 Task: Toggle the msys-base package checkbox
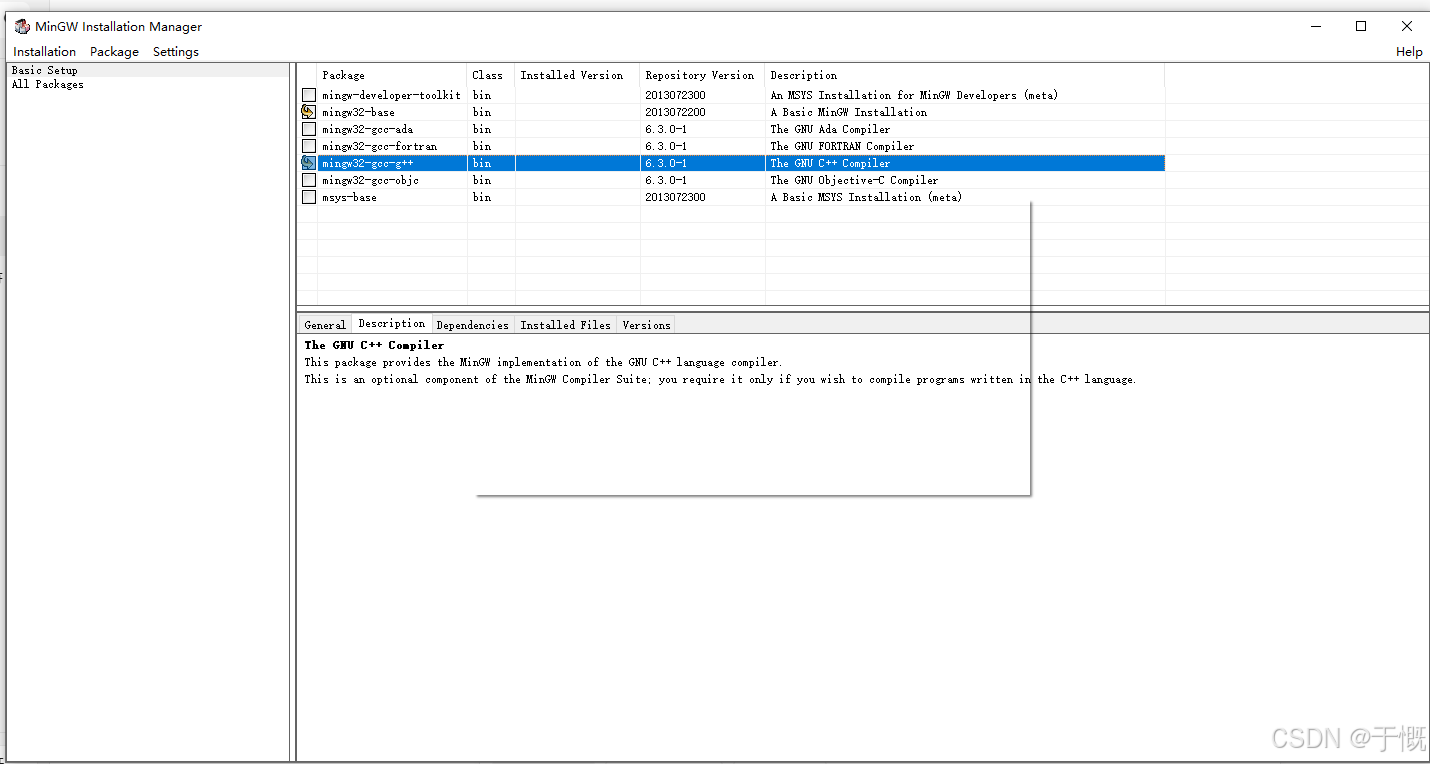[x=309, y=197]
